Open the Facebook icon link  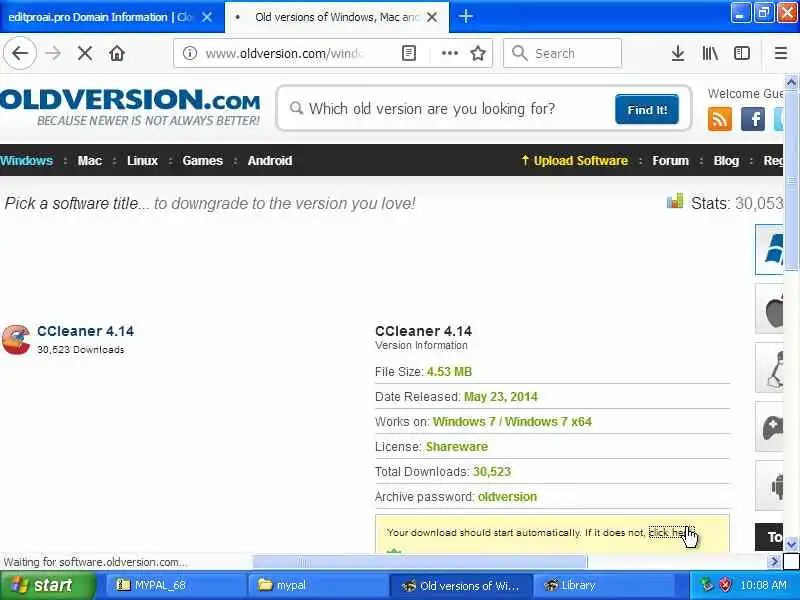[x=753, y=119]
